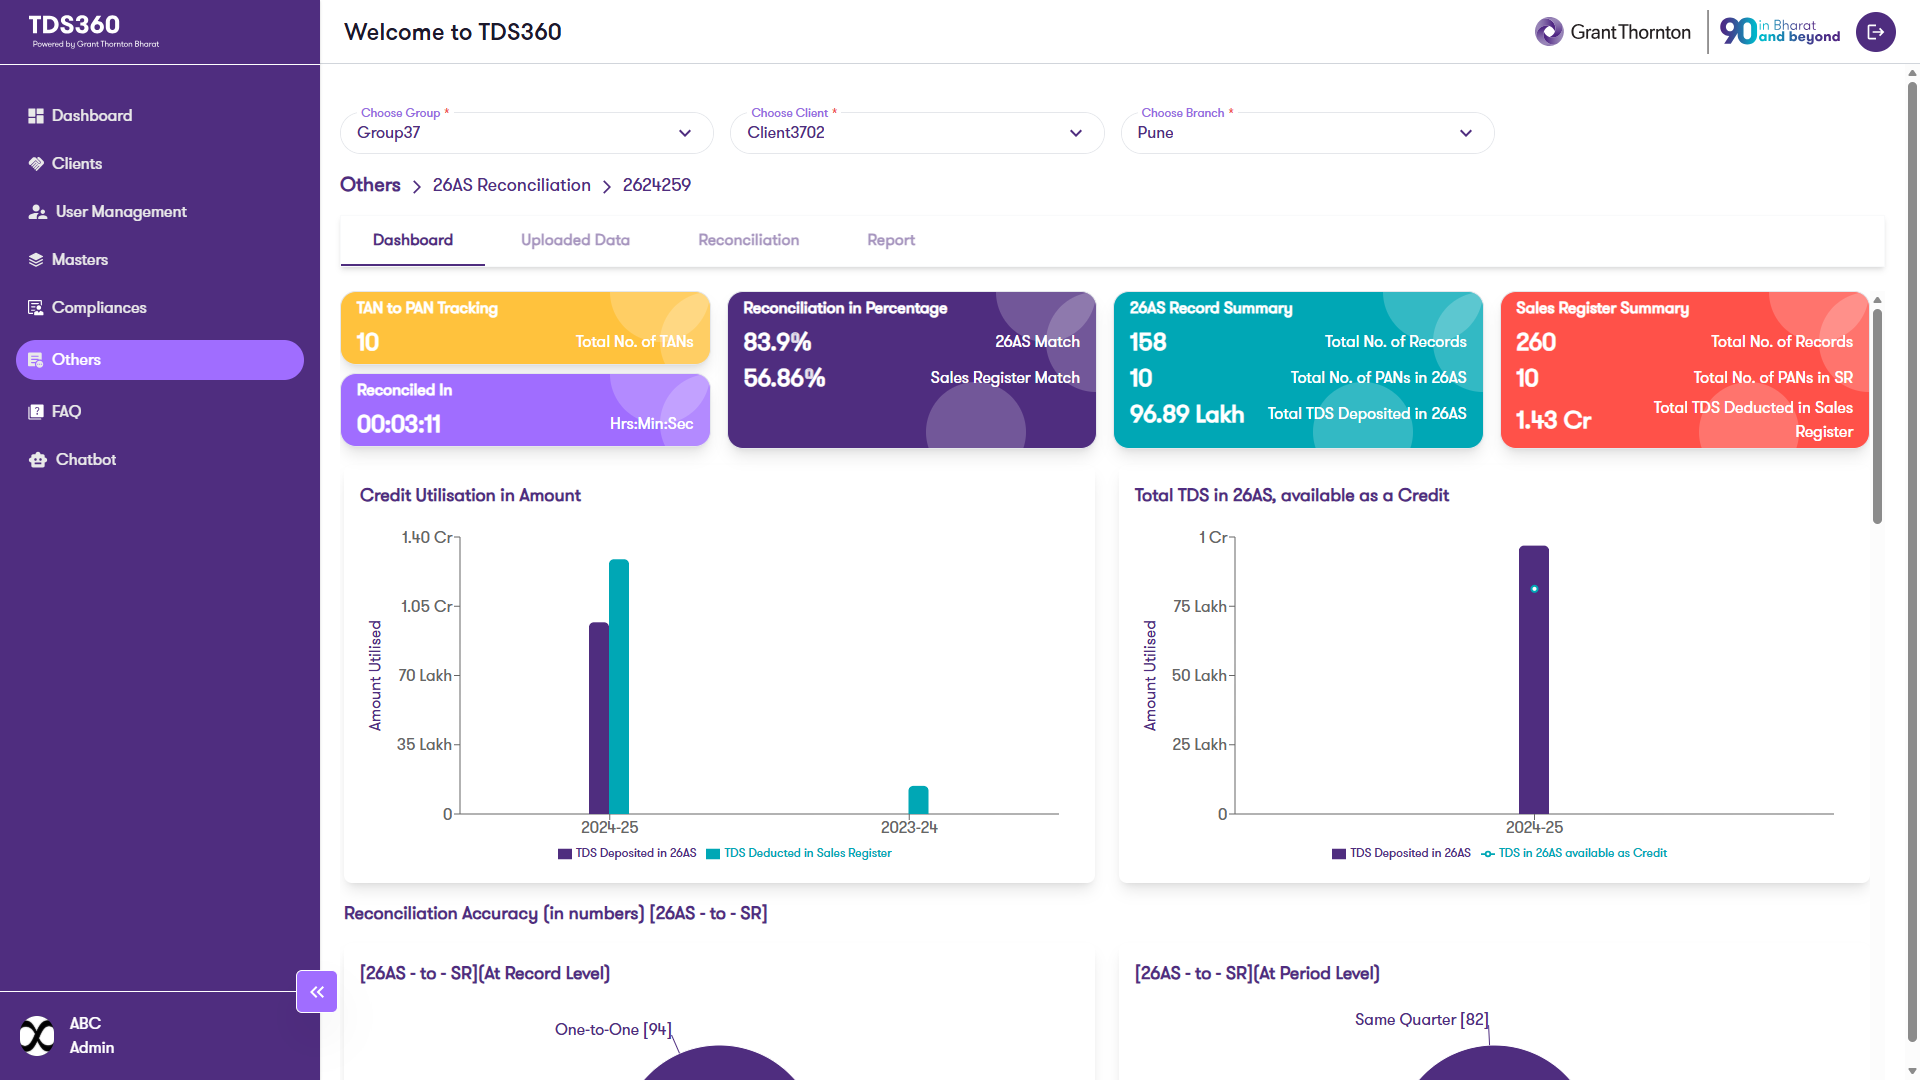The image size is (1920, 1080).
Task: Click the 26AS Record Summary card
Action: click(x=1298, y=370)
